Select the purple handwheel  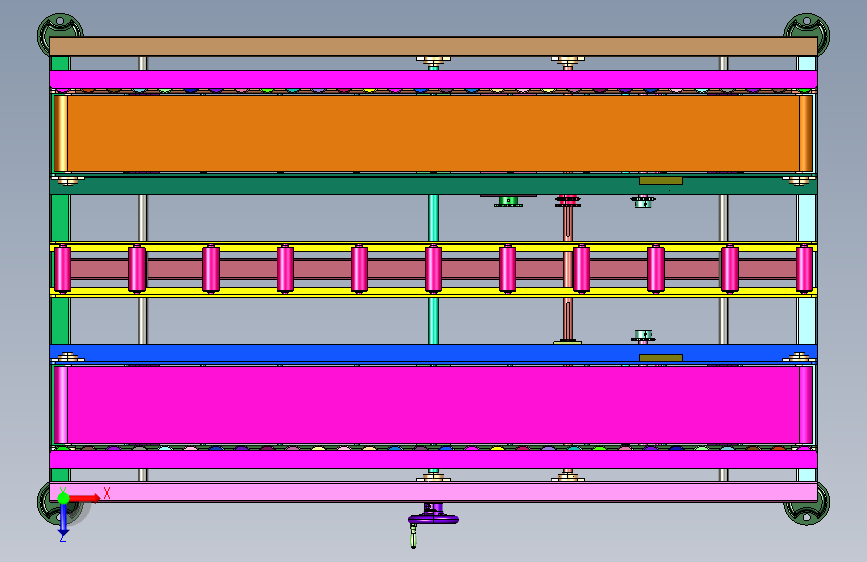[433, 518]
